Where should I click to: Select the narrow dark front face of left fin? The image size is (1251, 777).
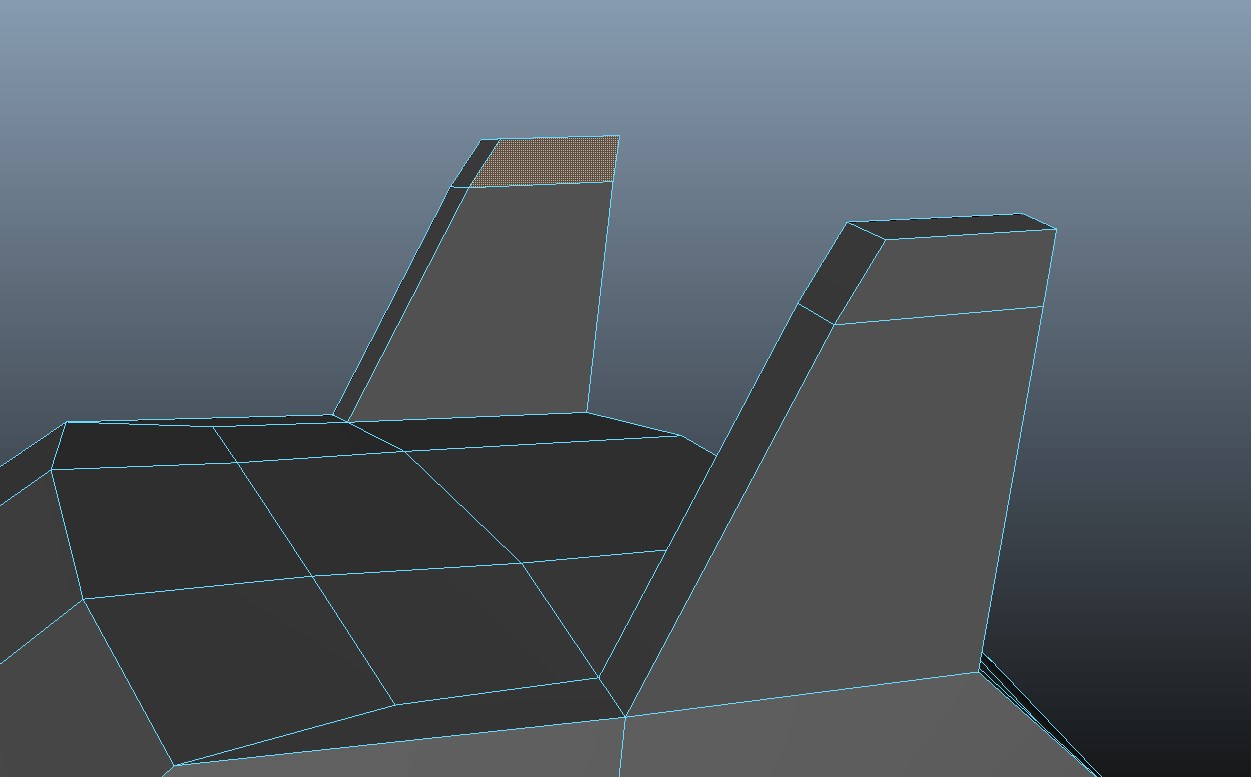click(x=400, y=300)
